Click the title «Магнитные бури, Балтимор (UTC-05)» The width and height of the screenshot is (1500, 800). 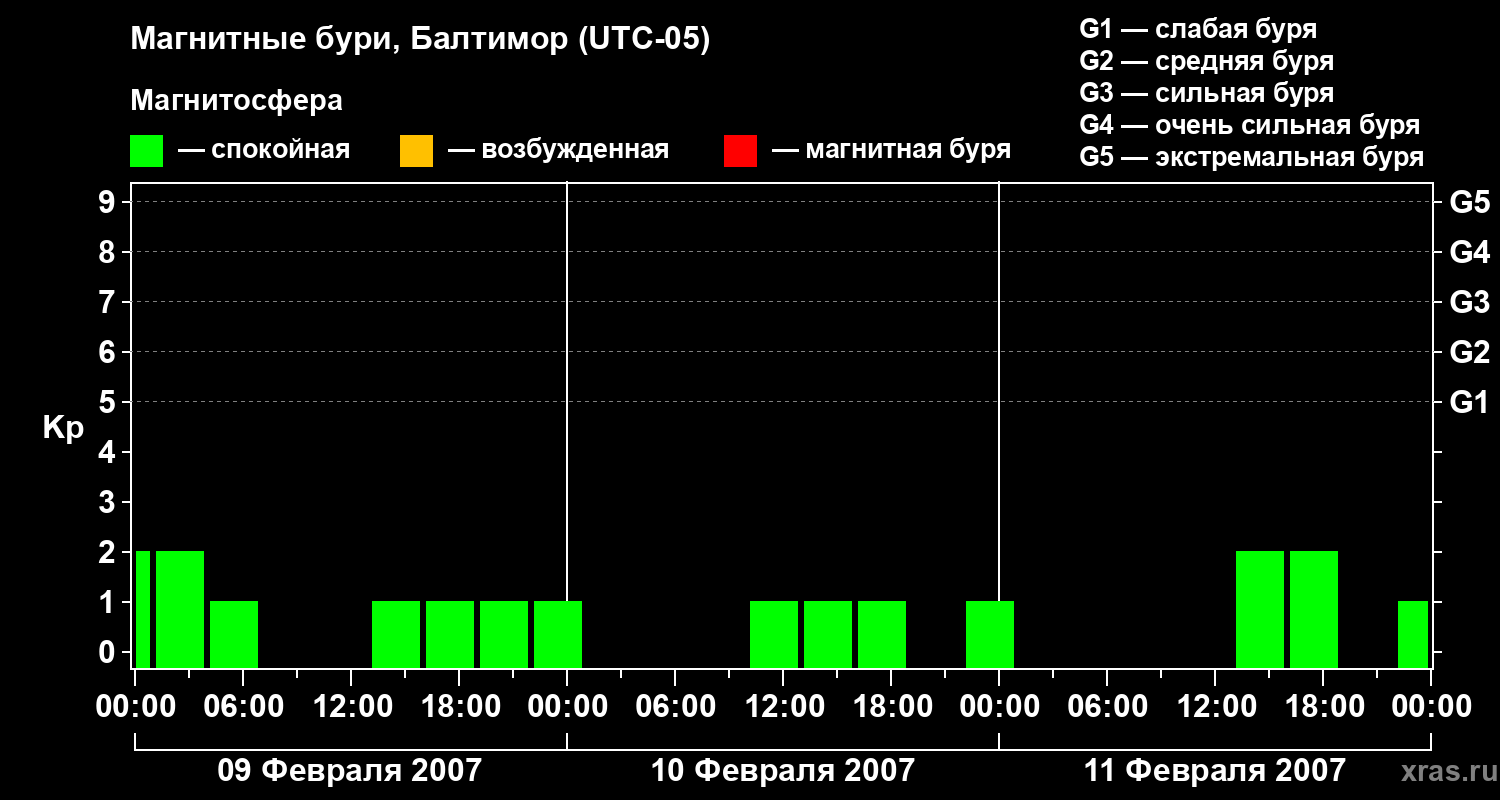pyautogui.click(x=420, y=40)
